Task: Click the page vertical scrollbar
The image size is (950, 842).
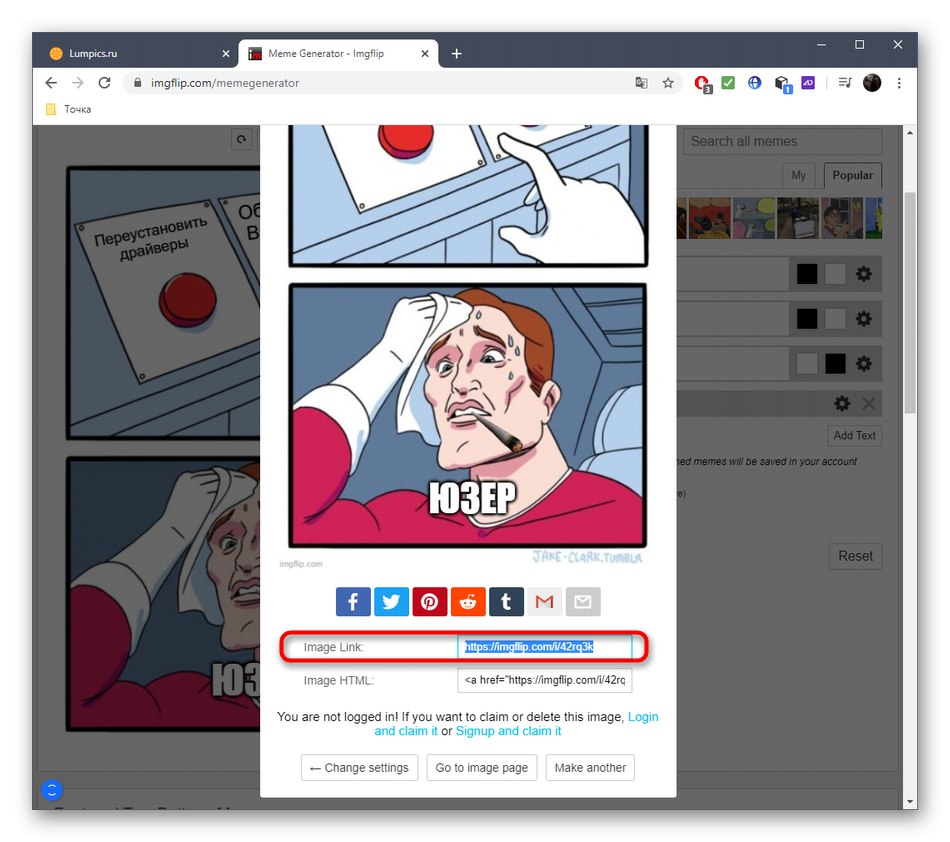Action: [909, 303]
